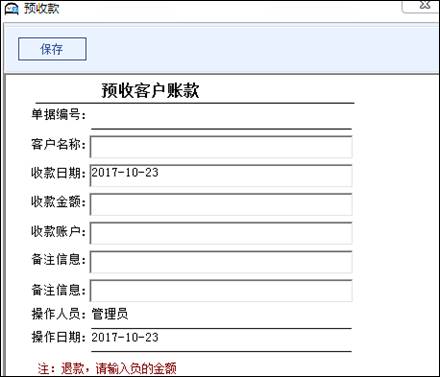Focus the first 备注信息 input field
This screenshot has height=377, width=440.
(221, 262)
